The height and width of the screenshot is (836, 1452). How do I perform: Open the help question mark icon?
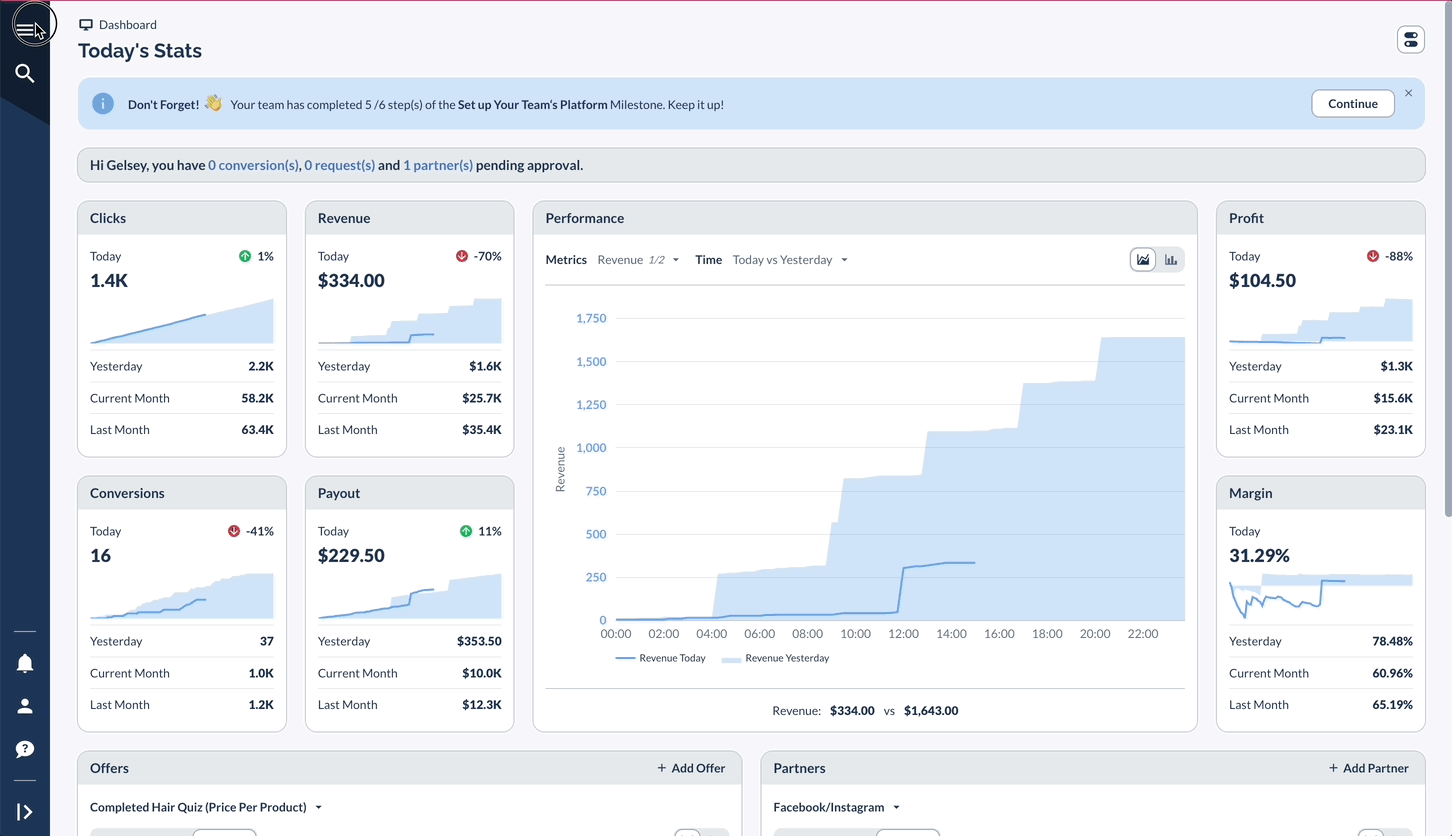pos(25,749)
